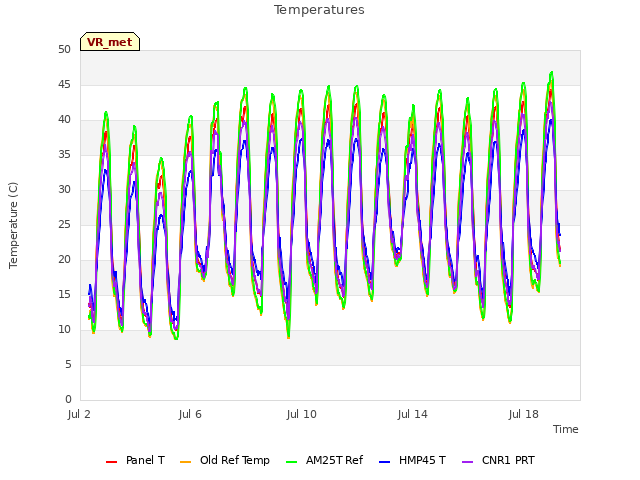Click the 35 y-axis tick label

[64, 154]
